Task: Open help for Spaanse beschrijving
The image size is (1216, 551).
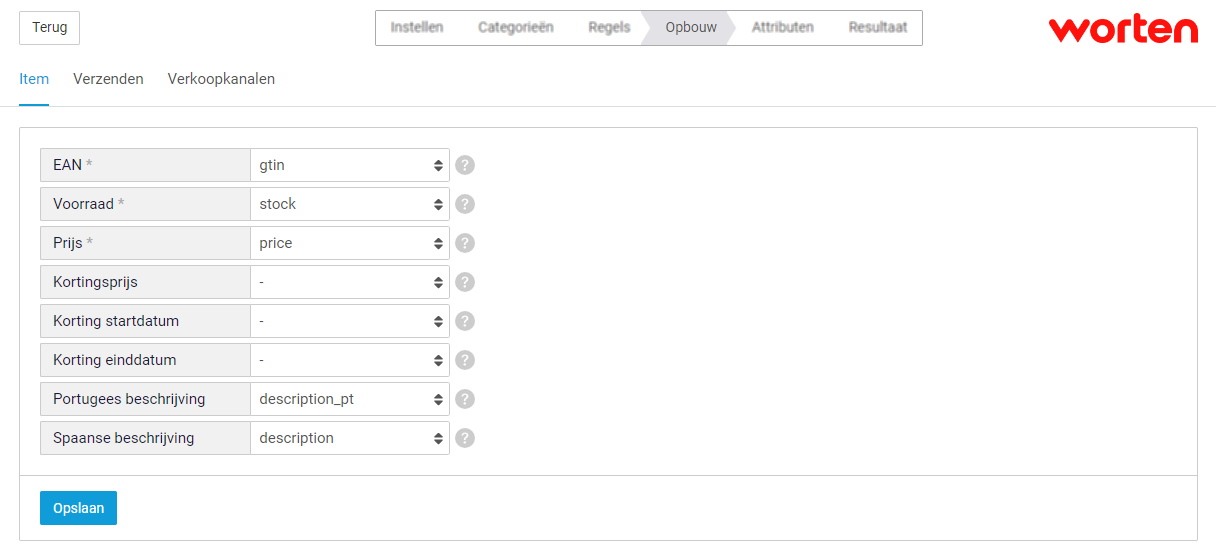Action: coord(465,438)
